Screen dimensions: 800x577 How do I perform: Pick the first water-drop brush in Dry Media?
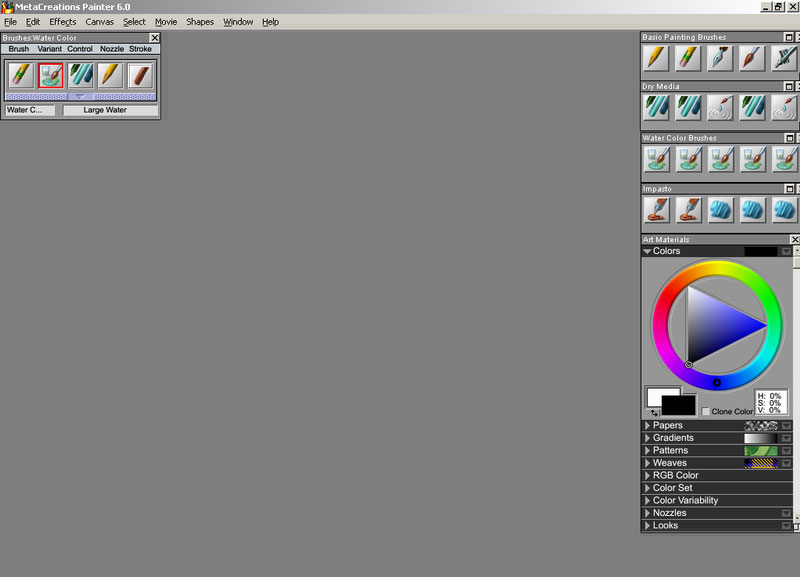point(720,108)
